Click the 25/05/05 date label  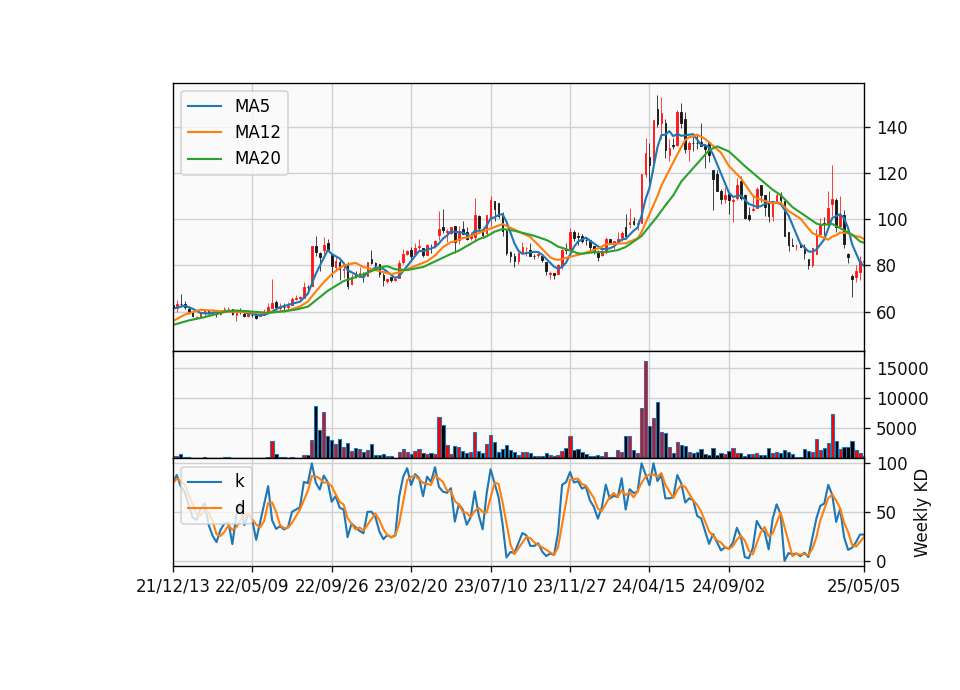[x=864, y=586]
